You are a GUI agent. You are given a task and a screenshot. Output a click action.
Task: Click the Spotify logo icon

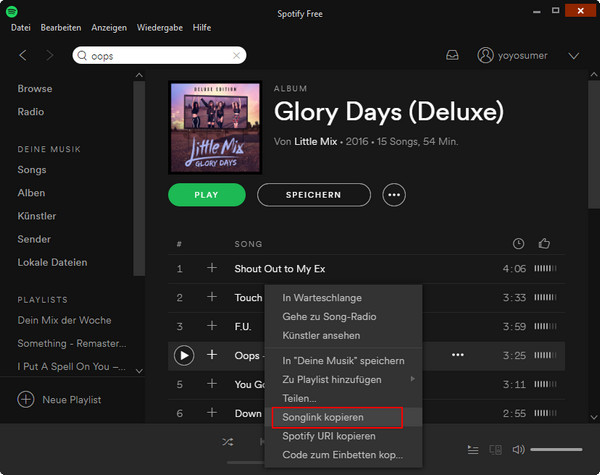pyautogui.click(x=11, y=11)
